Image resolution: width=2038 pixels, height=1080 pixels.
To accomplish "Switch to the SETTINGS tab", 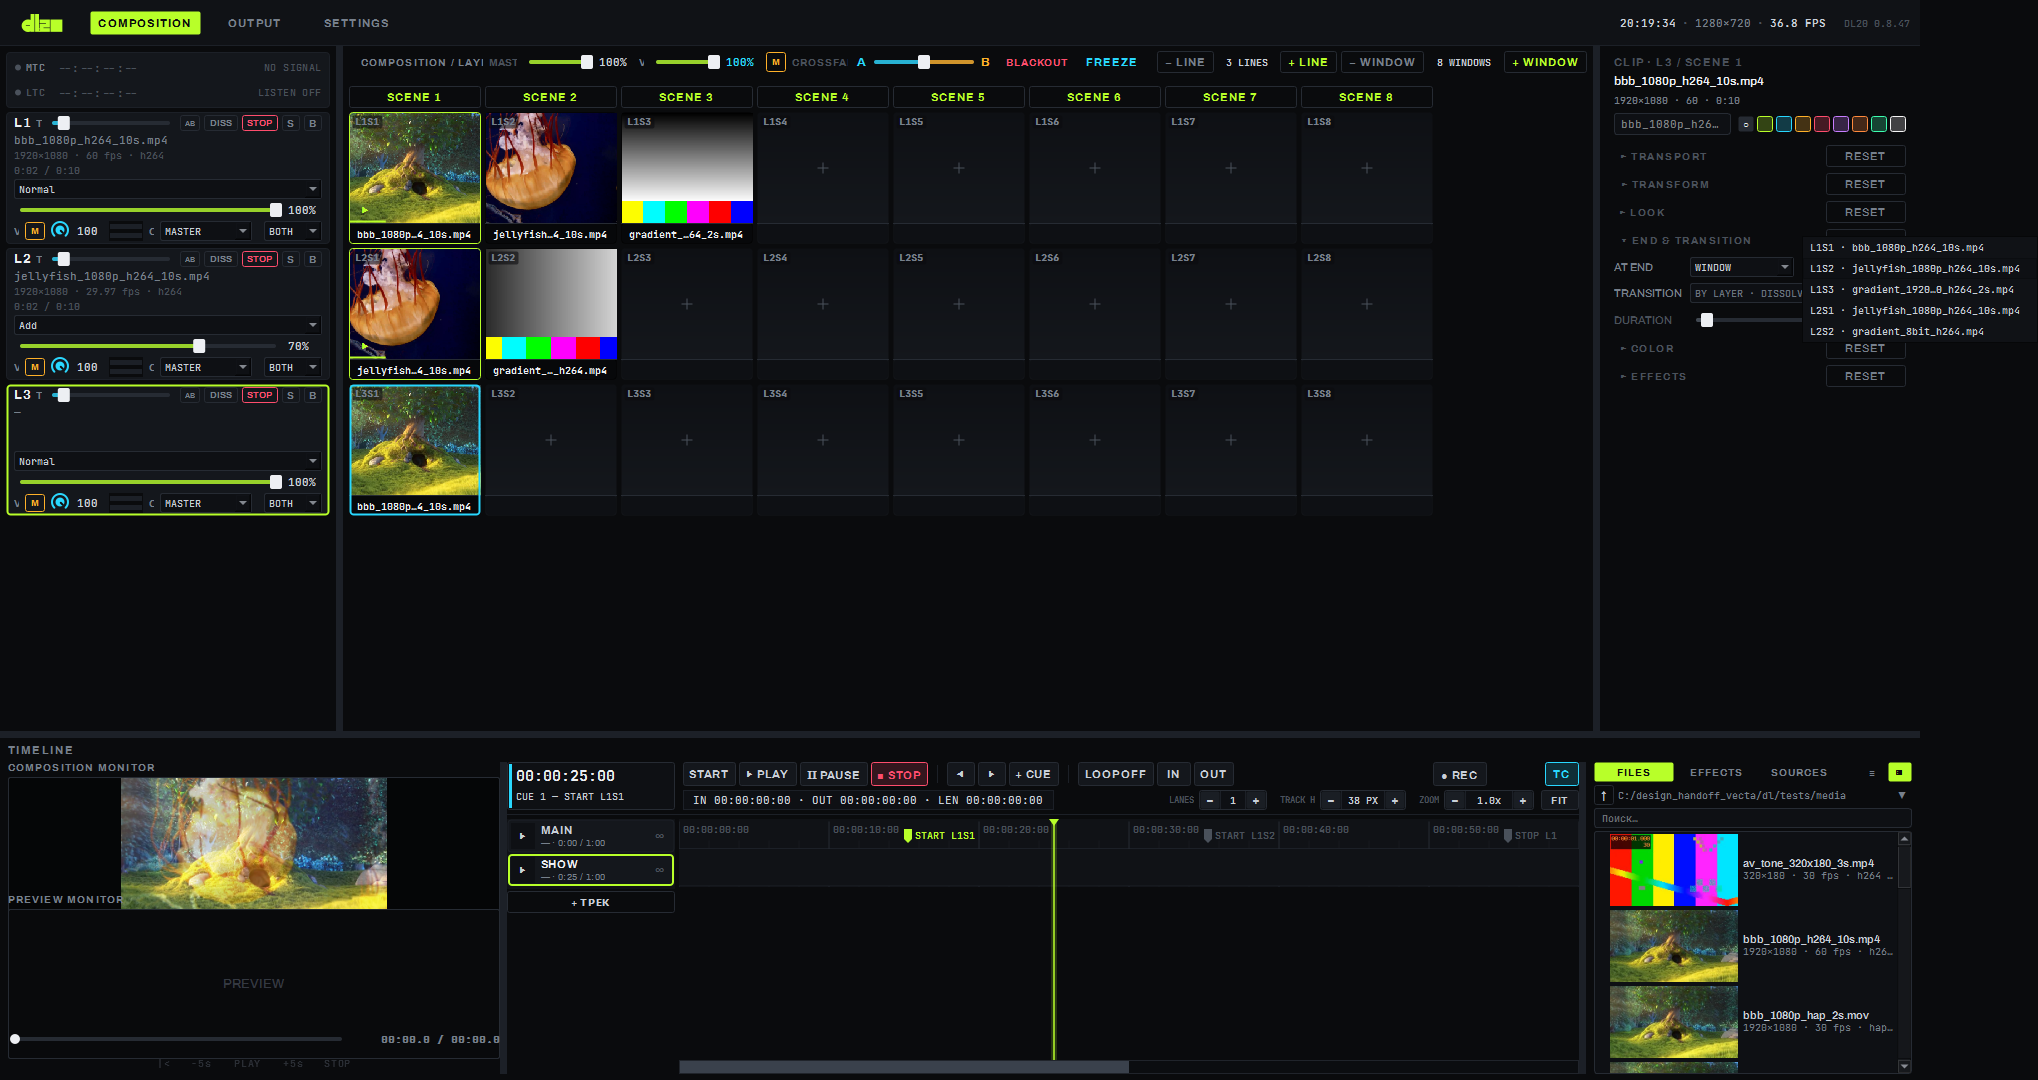I will tap(356, 23).
